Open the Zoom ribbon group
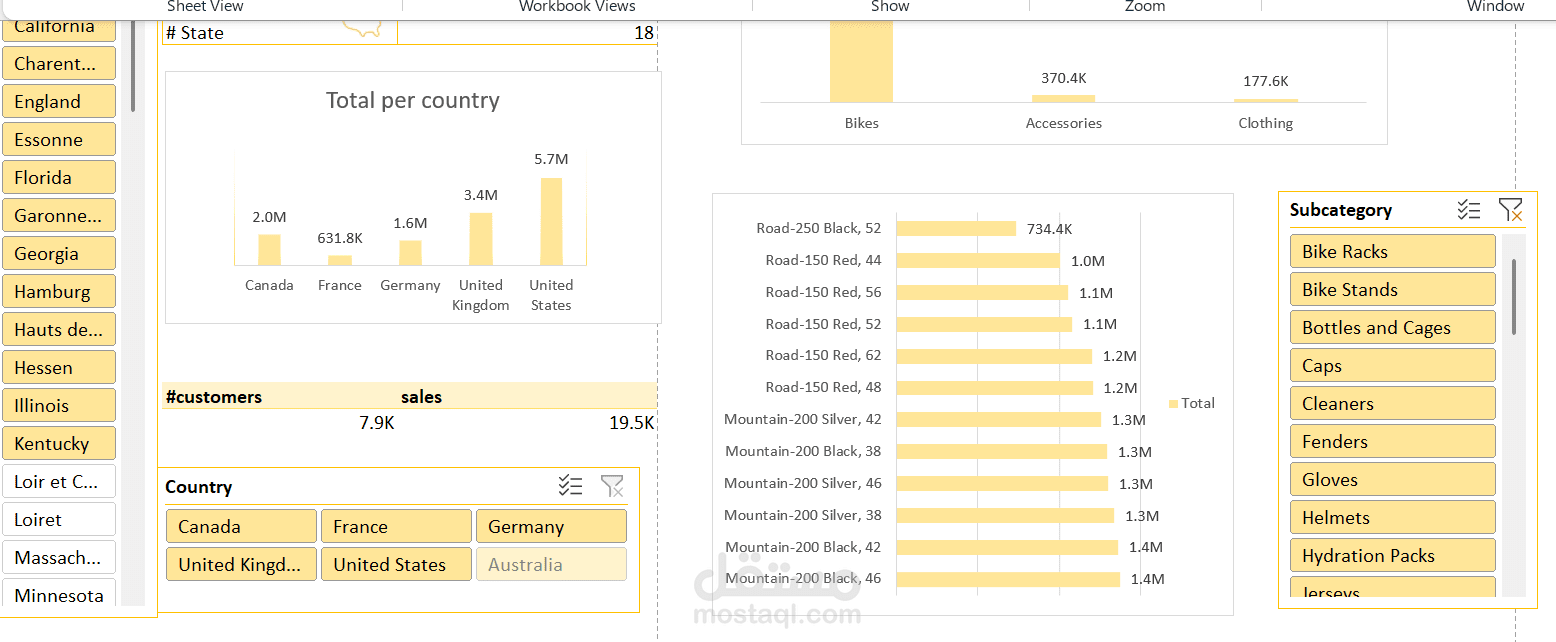The width and height of the screenshot is (1556, 642). (x=1145, y=6)
